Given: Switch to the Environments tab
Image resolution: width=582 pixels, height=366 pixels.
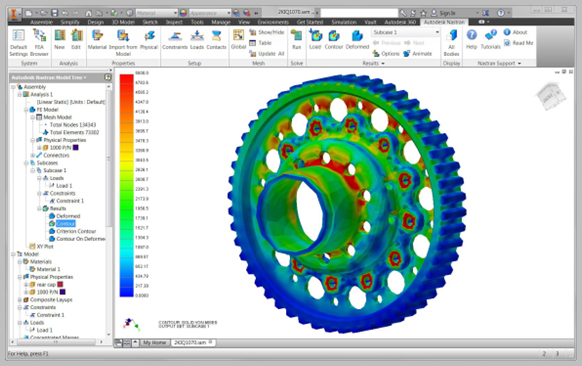Looking at the screenshot, I should (x=273, y=22).
